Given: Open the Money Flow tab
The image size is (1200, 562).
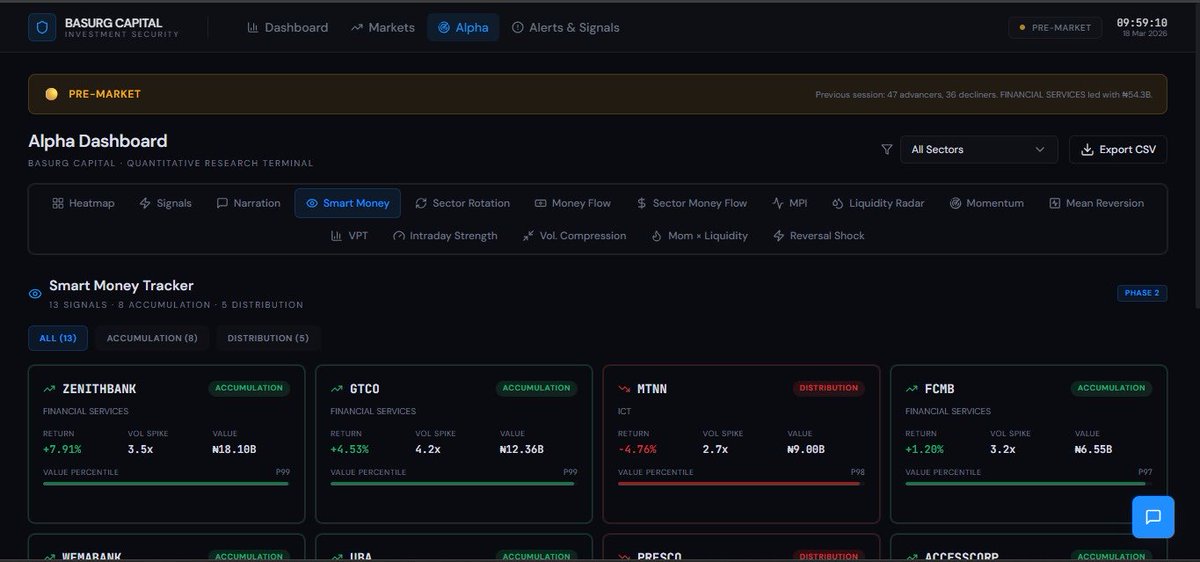Looking at the screenshot, I should click(x=573, y=203).
